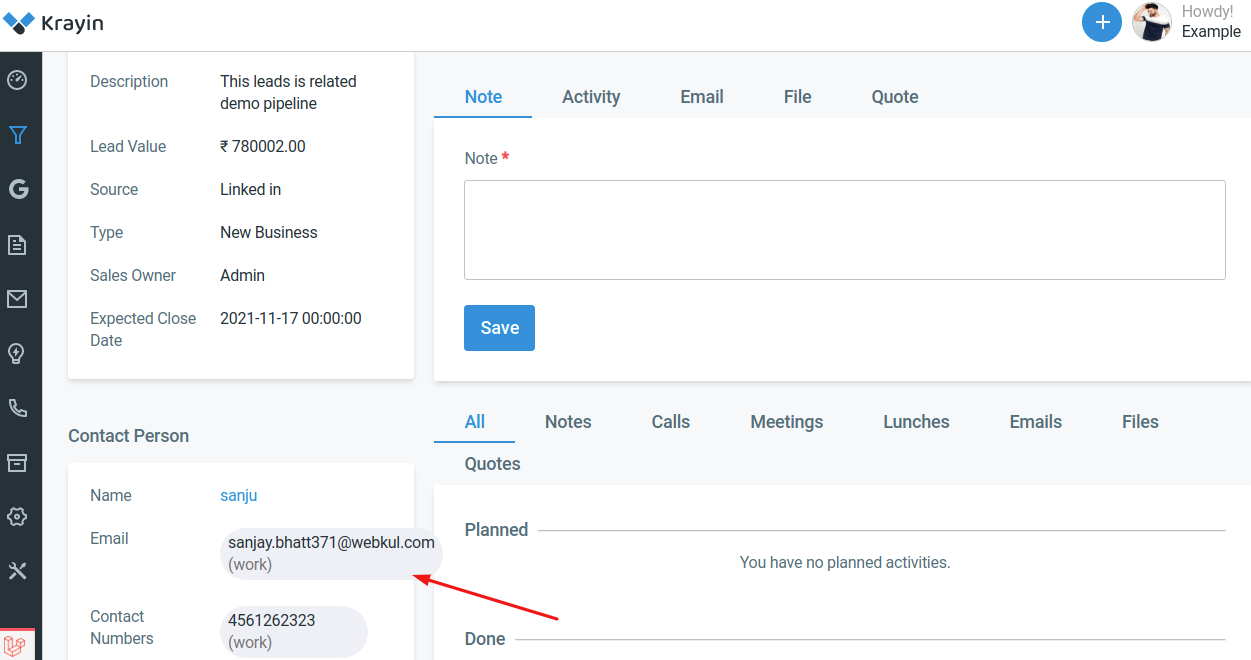Select the Leads funnel icon in sidebar
The width and height of the screenshot is (1251, 660).
(18, 134)
